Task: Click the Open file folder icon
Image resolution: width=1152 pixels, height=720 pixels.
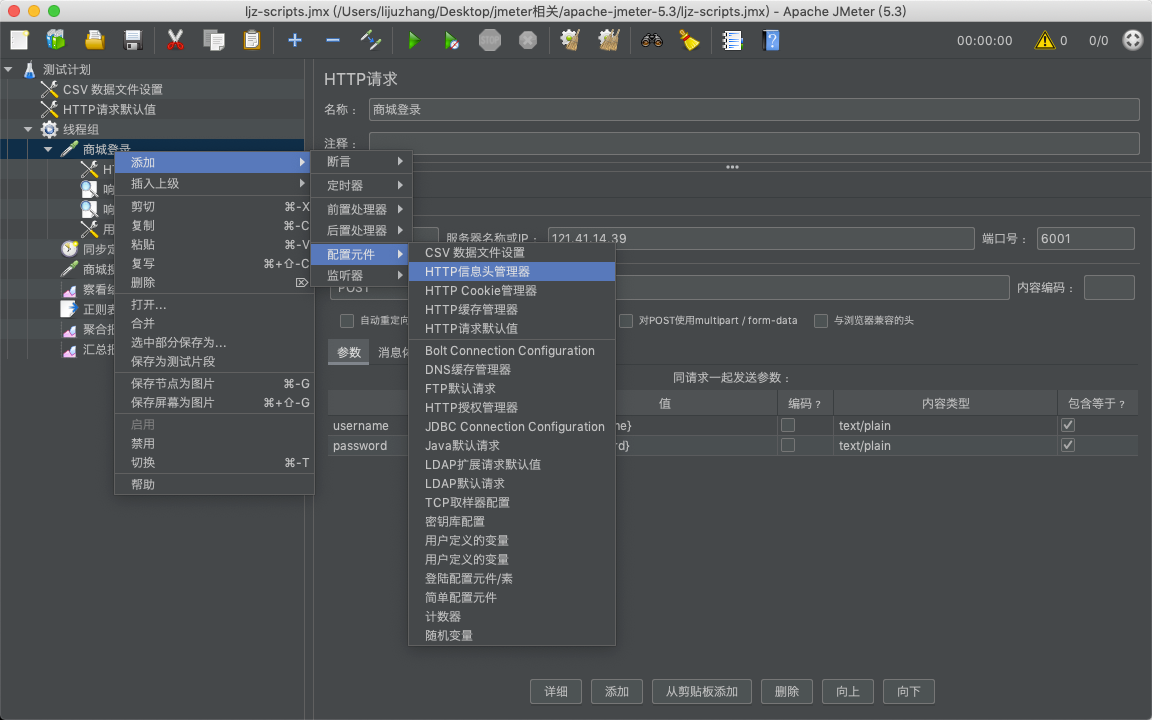Action: [x=95, y=40]
